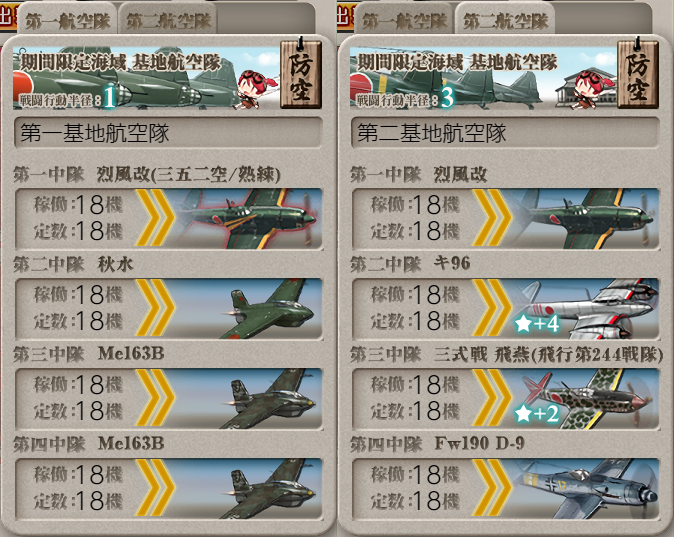
Task: Select the キ96 twin-engine aircraft slot
Action: pyautogui.click(x=506, y=308)
